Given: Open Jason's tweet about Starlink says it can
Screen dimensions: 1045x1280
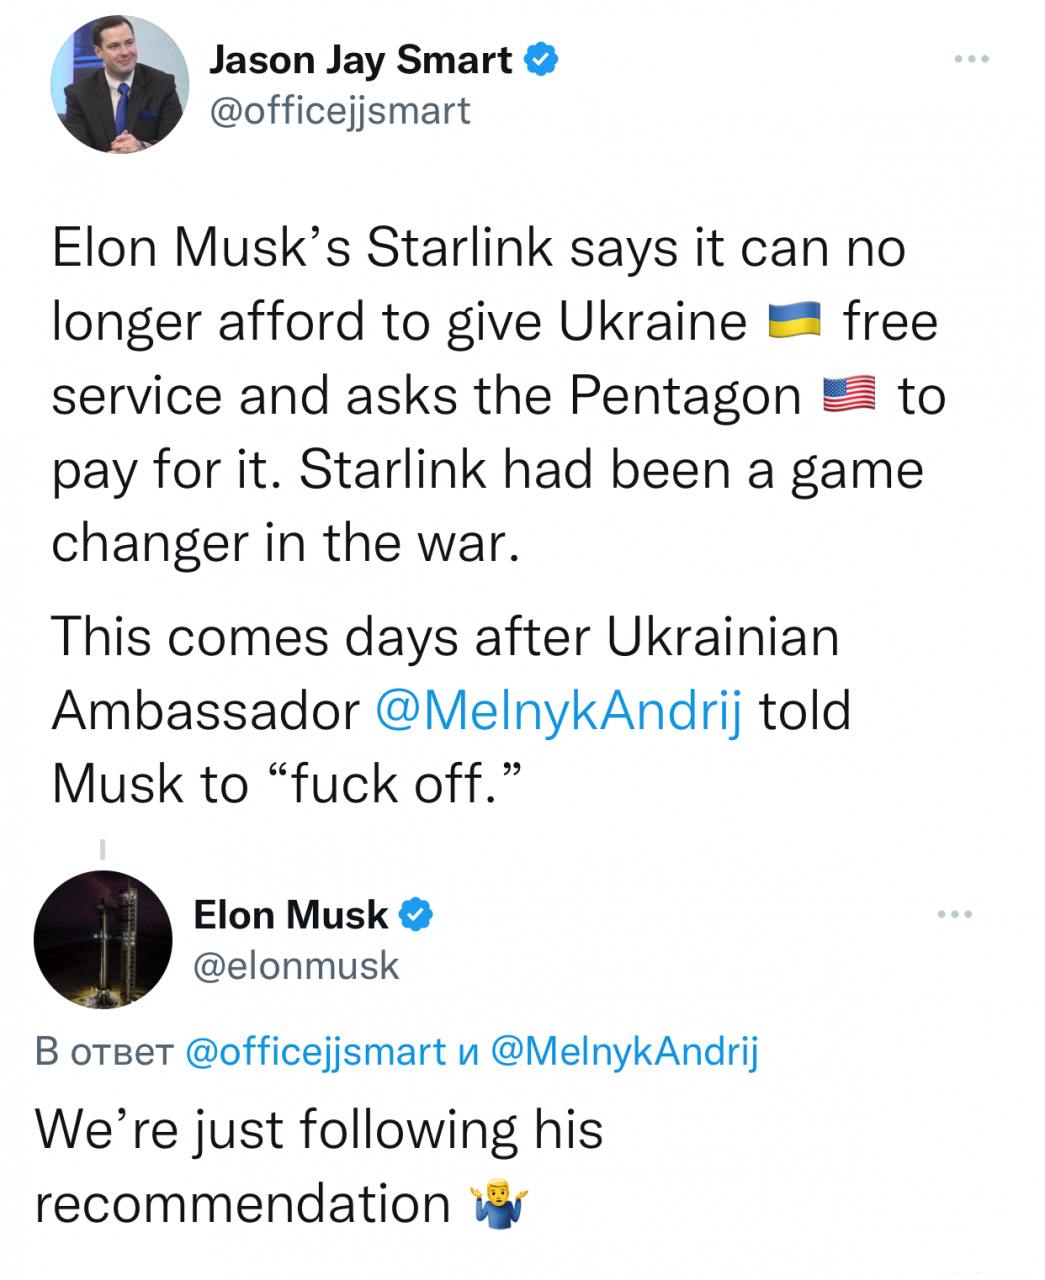Looking at the screenshot, I should coord(498,395).
